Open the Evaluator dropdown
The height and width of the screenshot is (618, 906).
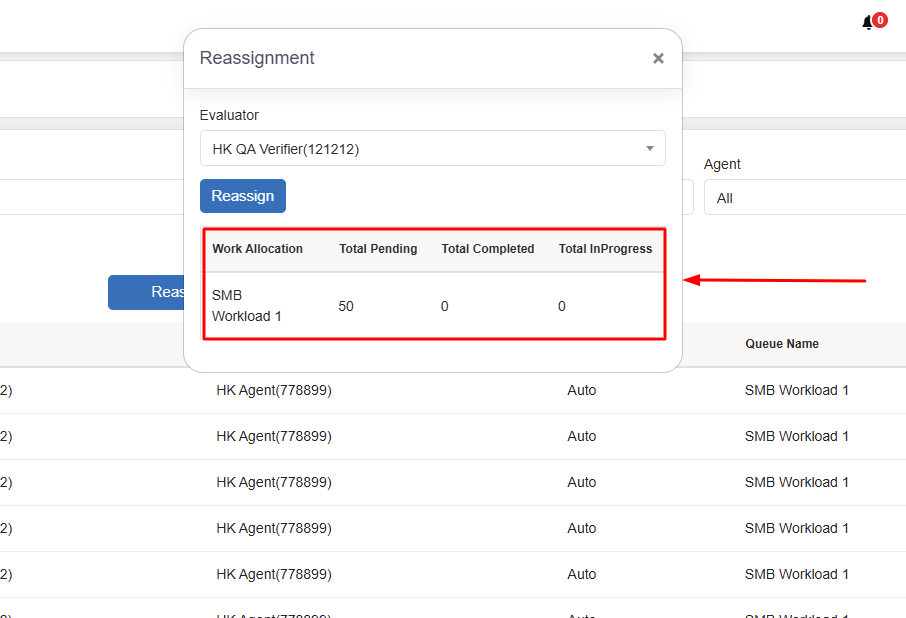click(x=432, y=149)
